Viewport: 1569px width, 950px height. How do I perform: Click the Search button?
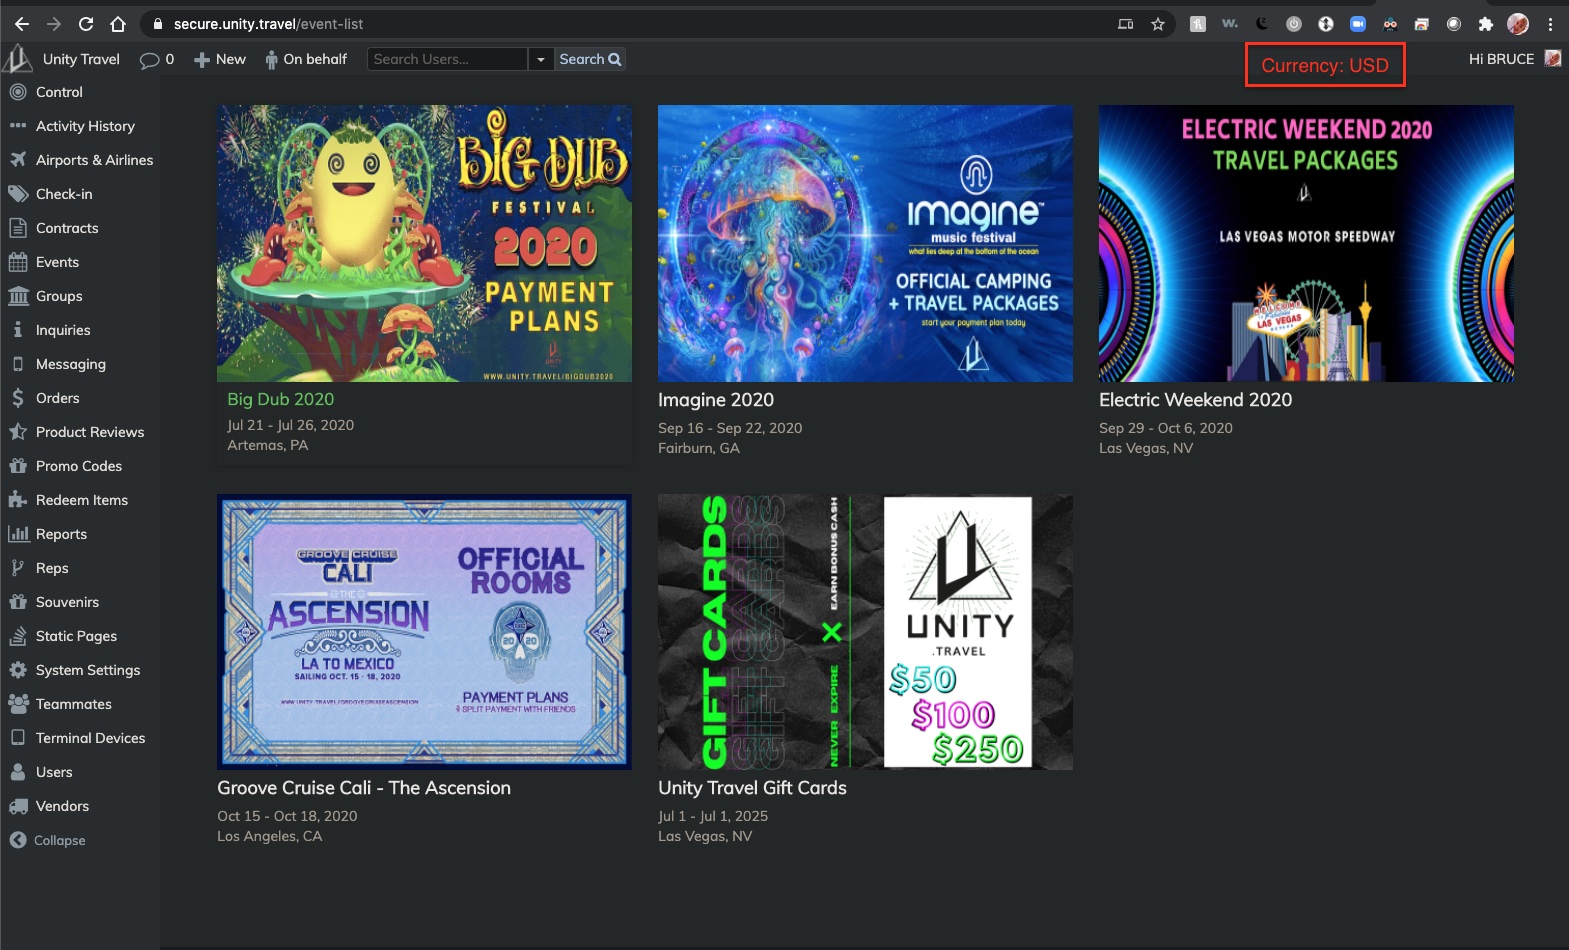pyautogui.click(x=590, y=59)
